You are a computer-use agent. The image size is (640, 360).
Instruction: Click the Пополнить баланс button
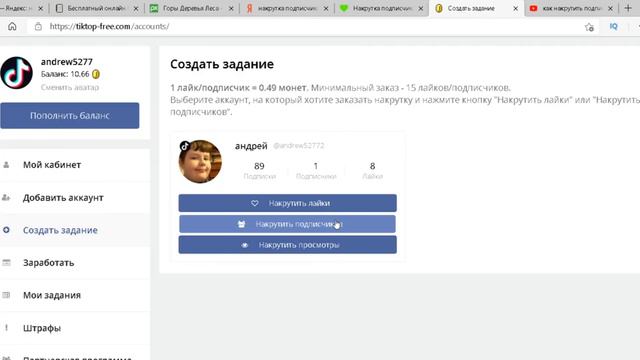(70, 116)
